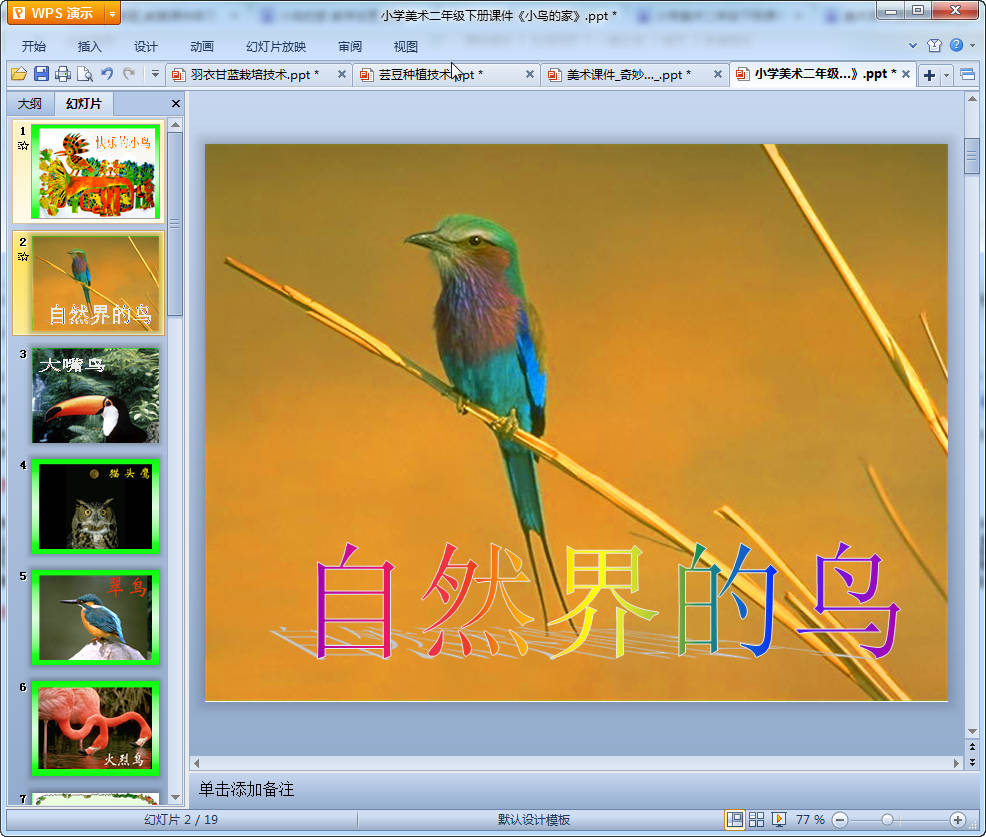Open the 动画 menu tab
The image size is (986, 837).
click(x=202, y=47)
